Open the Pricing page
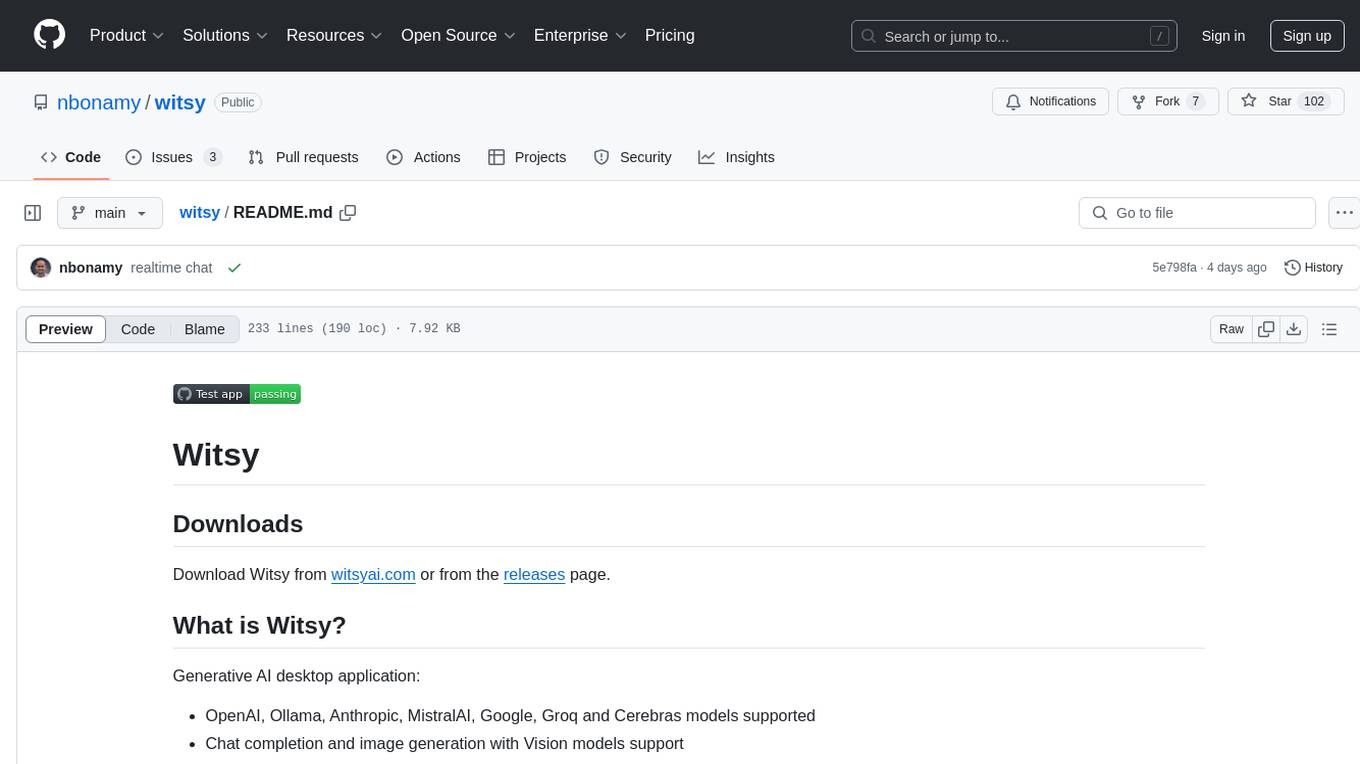Screen dimensions: 1360x764 (670, 35)
